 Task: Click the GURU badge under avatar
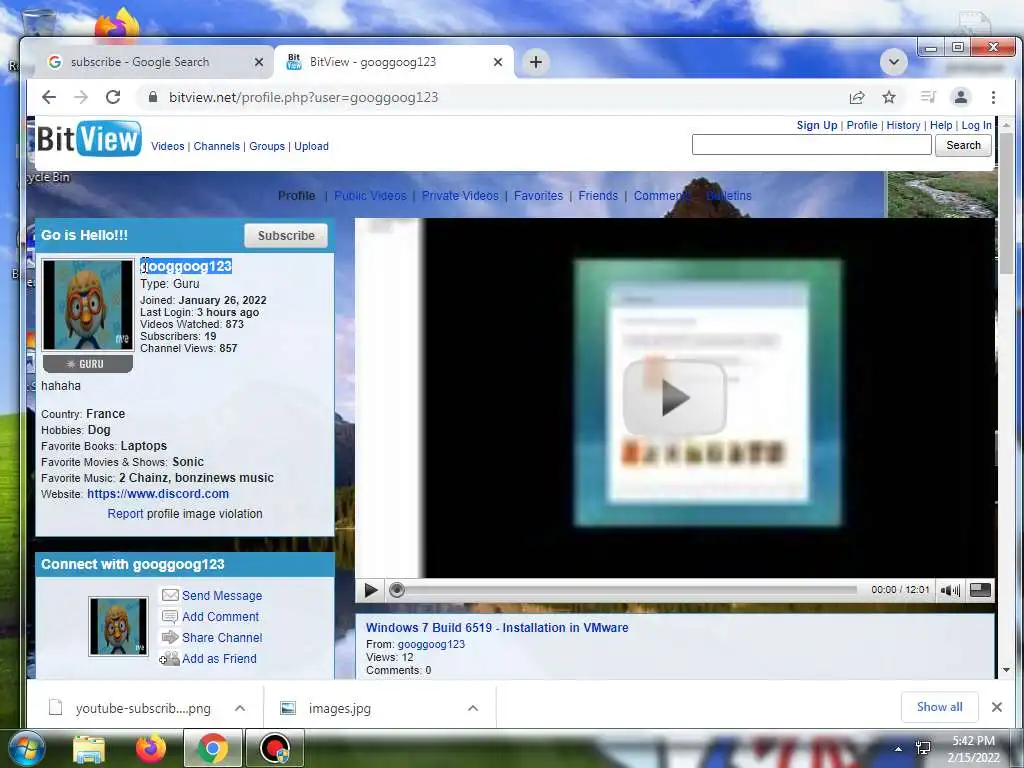point(88,364)
